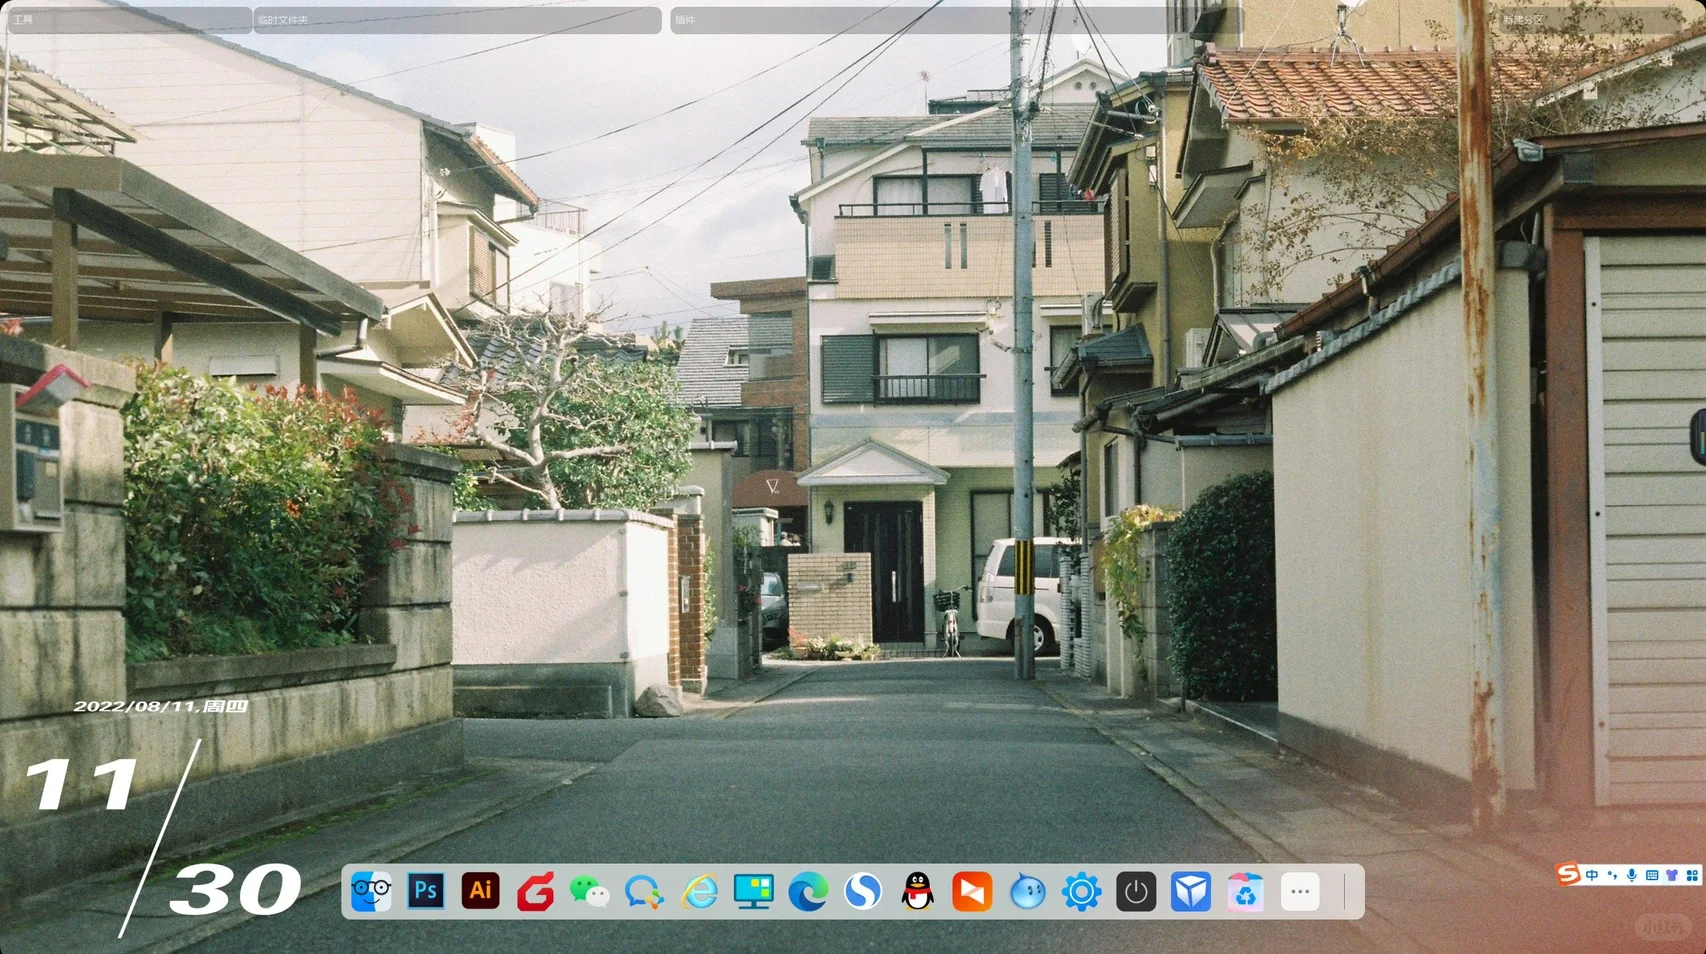Open the recycle bin in the dock
1706x954 pixels.
(1245, 891)
